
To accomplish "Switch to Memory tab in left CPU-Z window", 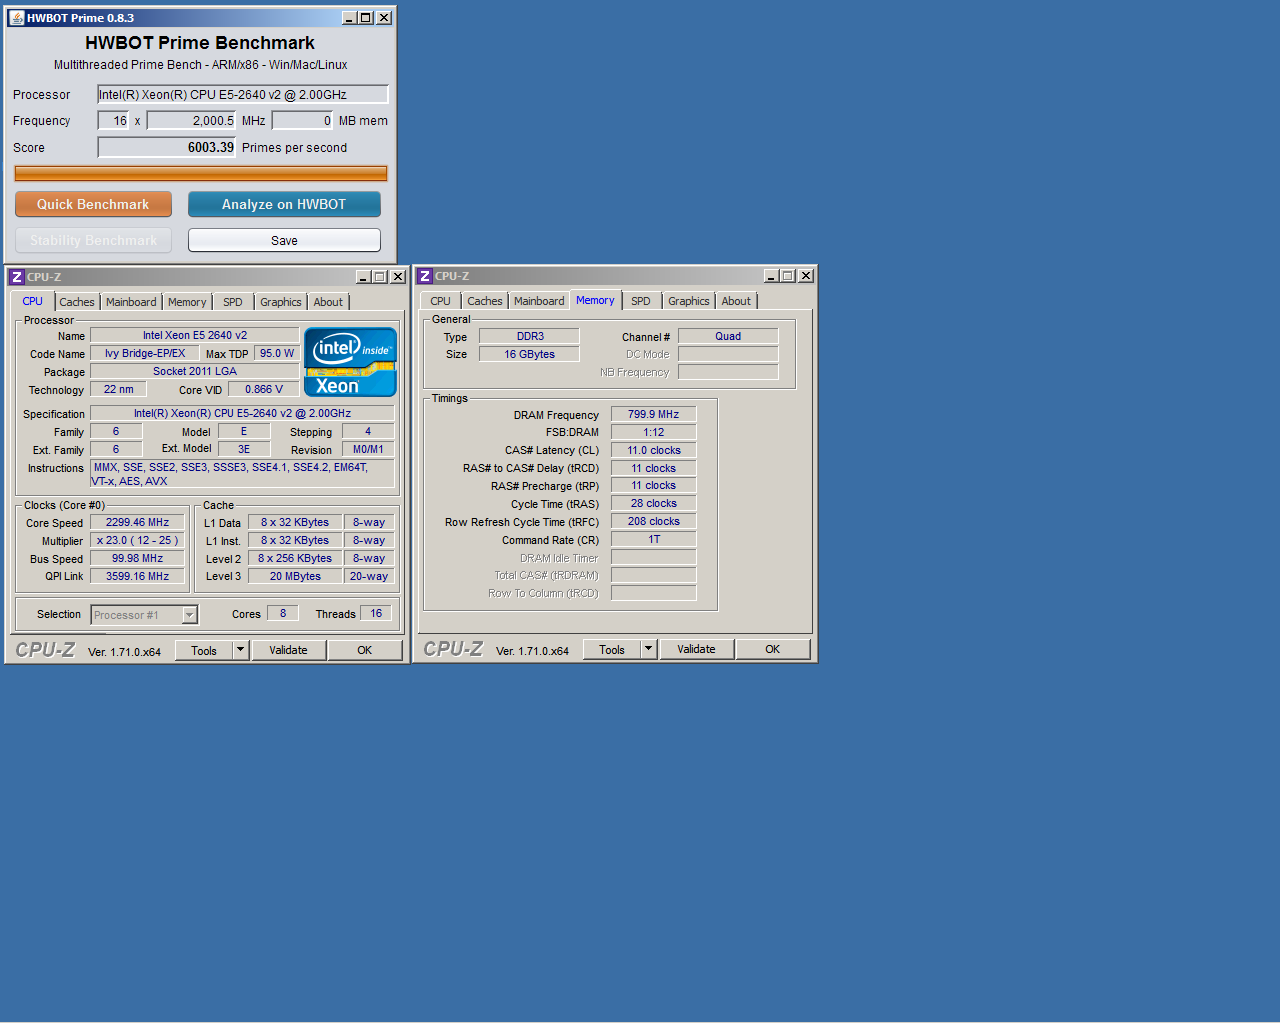I will (187, 302).
